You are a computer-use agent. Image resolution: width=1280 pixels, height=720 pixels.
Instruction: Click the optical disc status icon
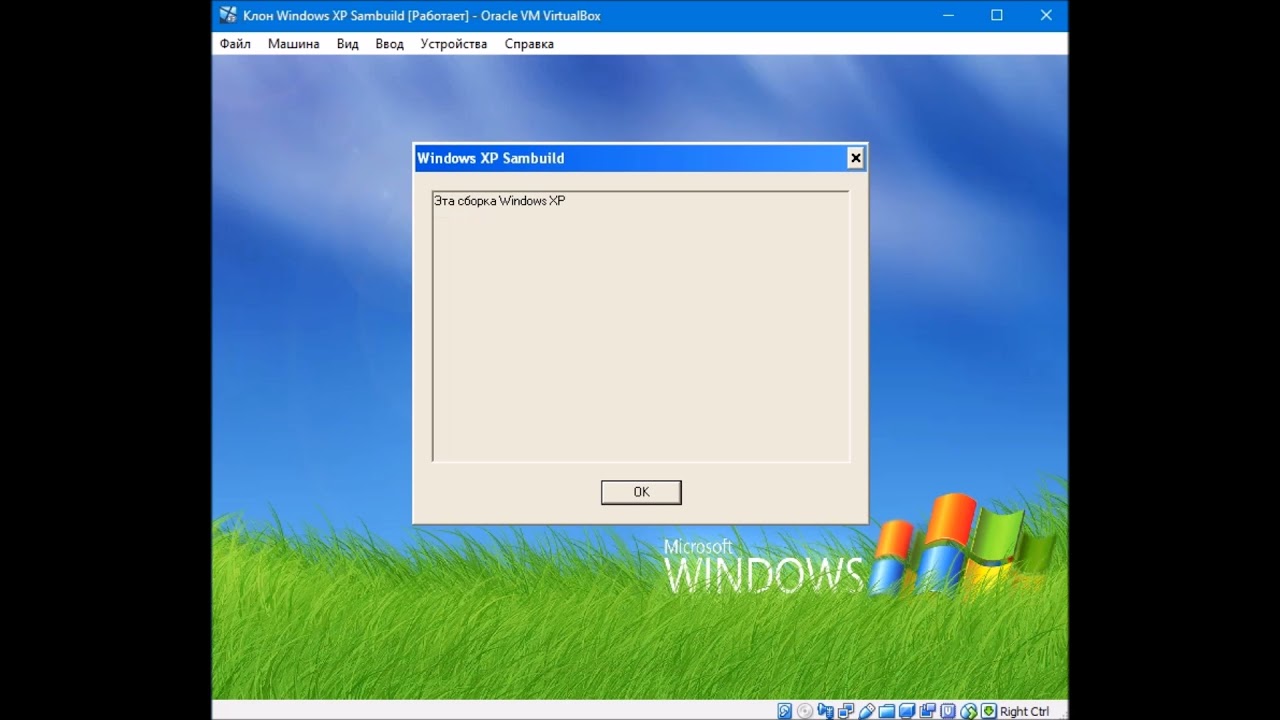click(x=805, y=711)
